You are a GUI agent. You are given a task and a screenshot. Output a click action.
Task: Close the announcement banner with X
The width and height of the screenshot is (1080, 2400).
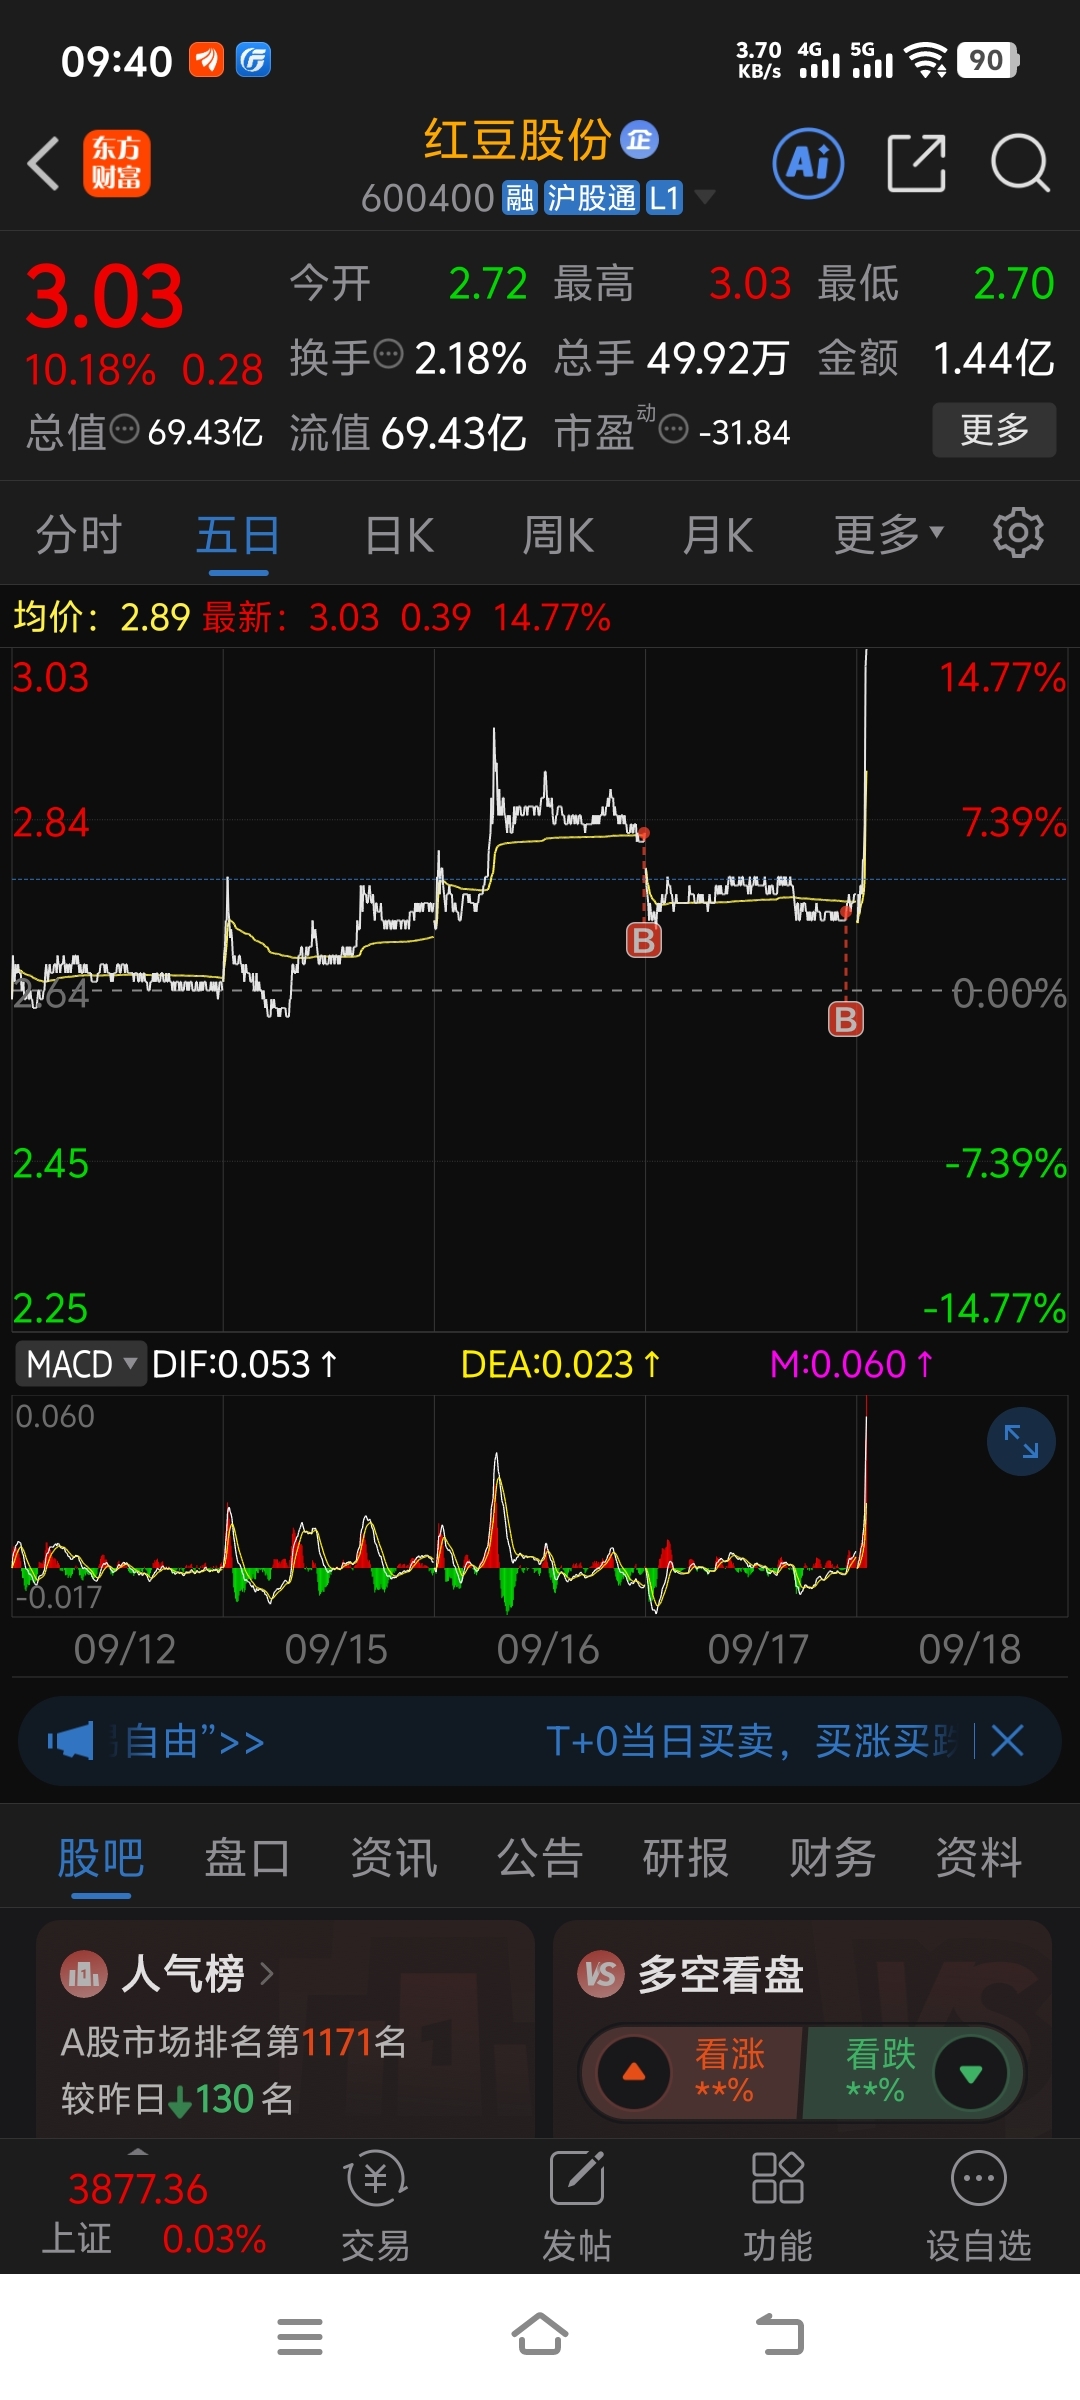[x=1007, y=1741]
